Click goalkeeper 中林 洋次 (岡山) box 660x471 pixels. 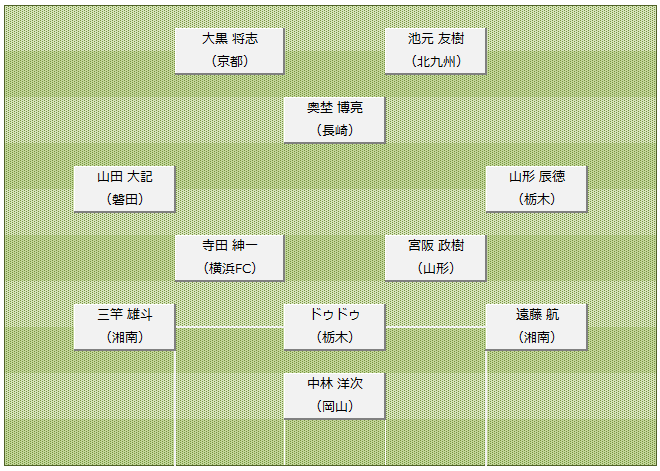335,396
